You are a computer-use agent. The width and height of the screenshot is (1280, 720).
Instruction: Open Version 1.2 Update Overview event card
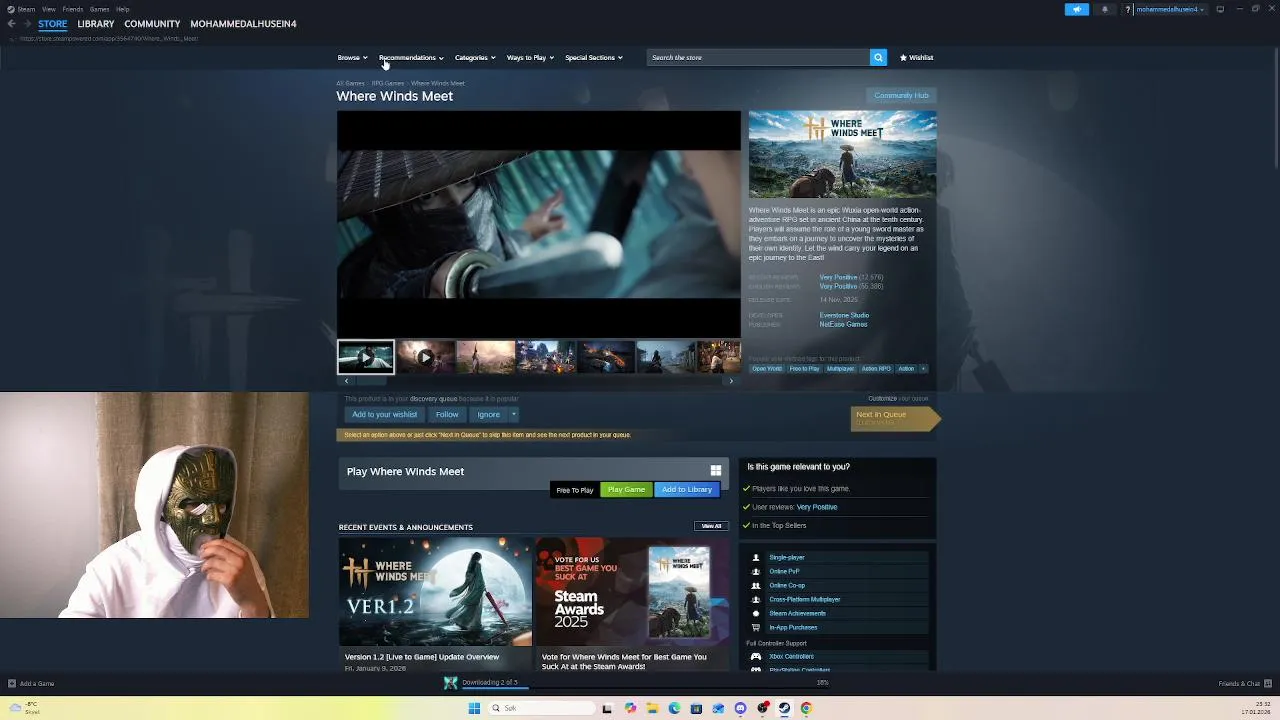coord(435,605)
